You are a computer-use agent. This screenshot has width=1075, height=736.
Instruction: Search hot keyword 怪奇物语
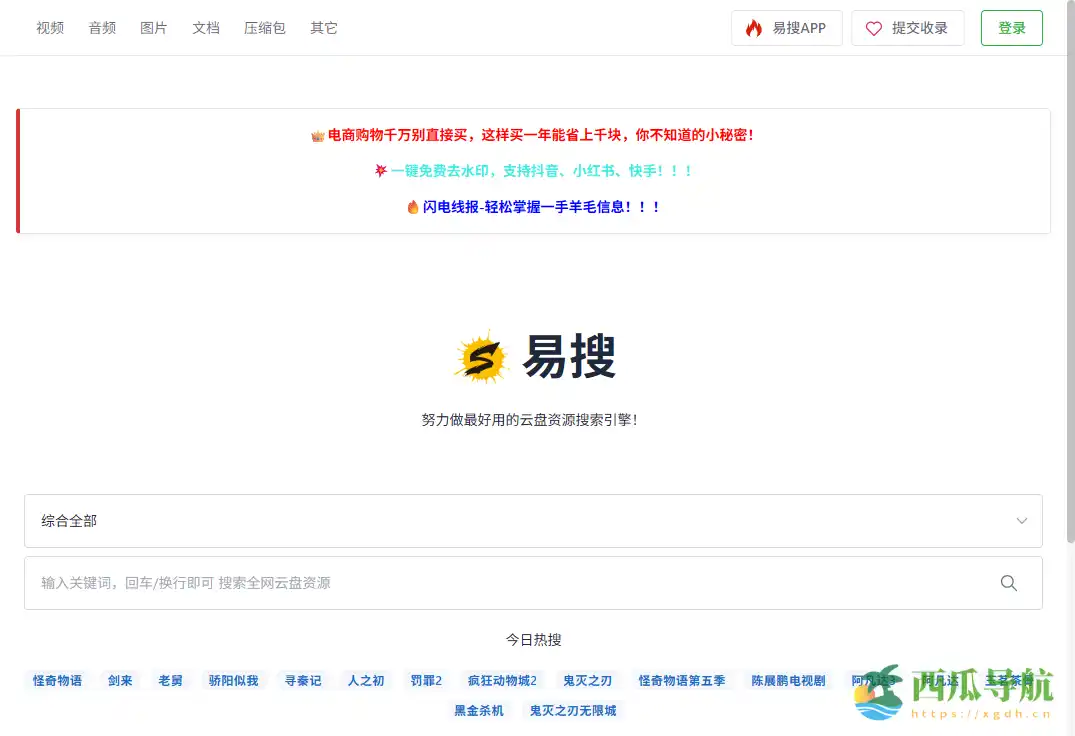coord(56,680)
